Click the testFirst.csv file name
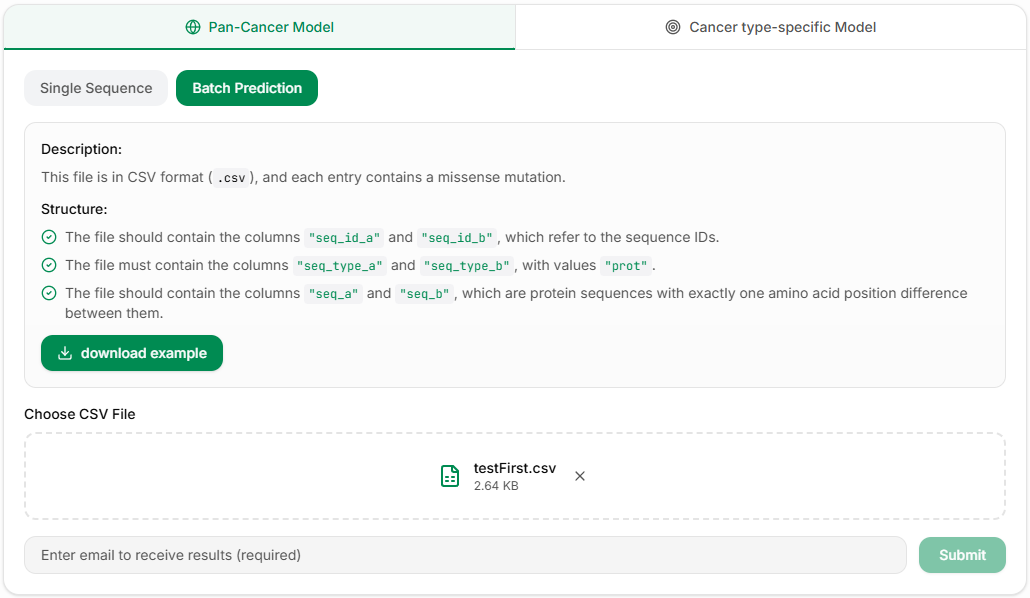 click(514, 469)
